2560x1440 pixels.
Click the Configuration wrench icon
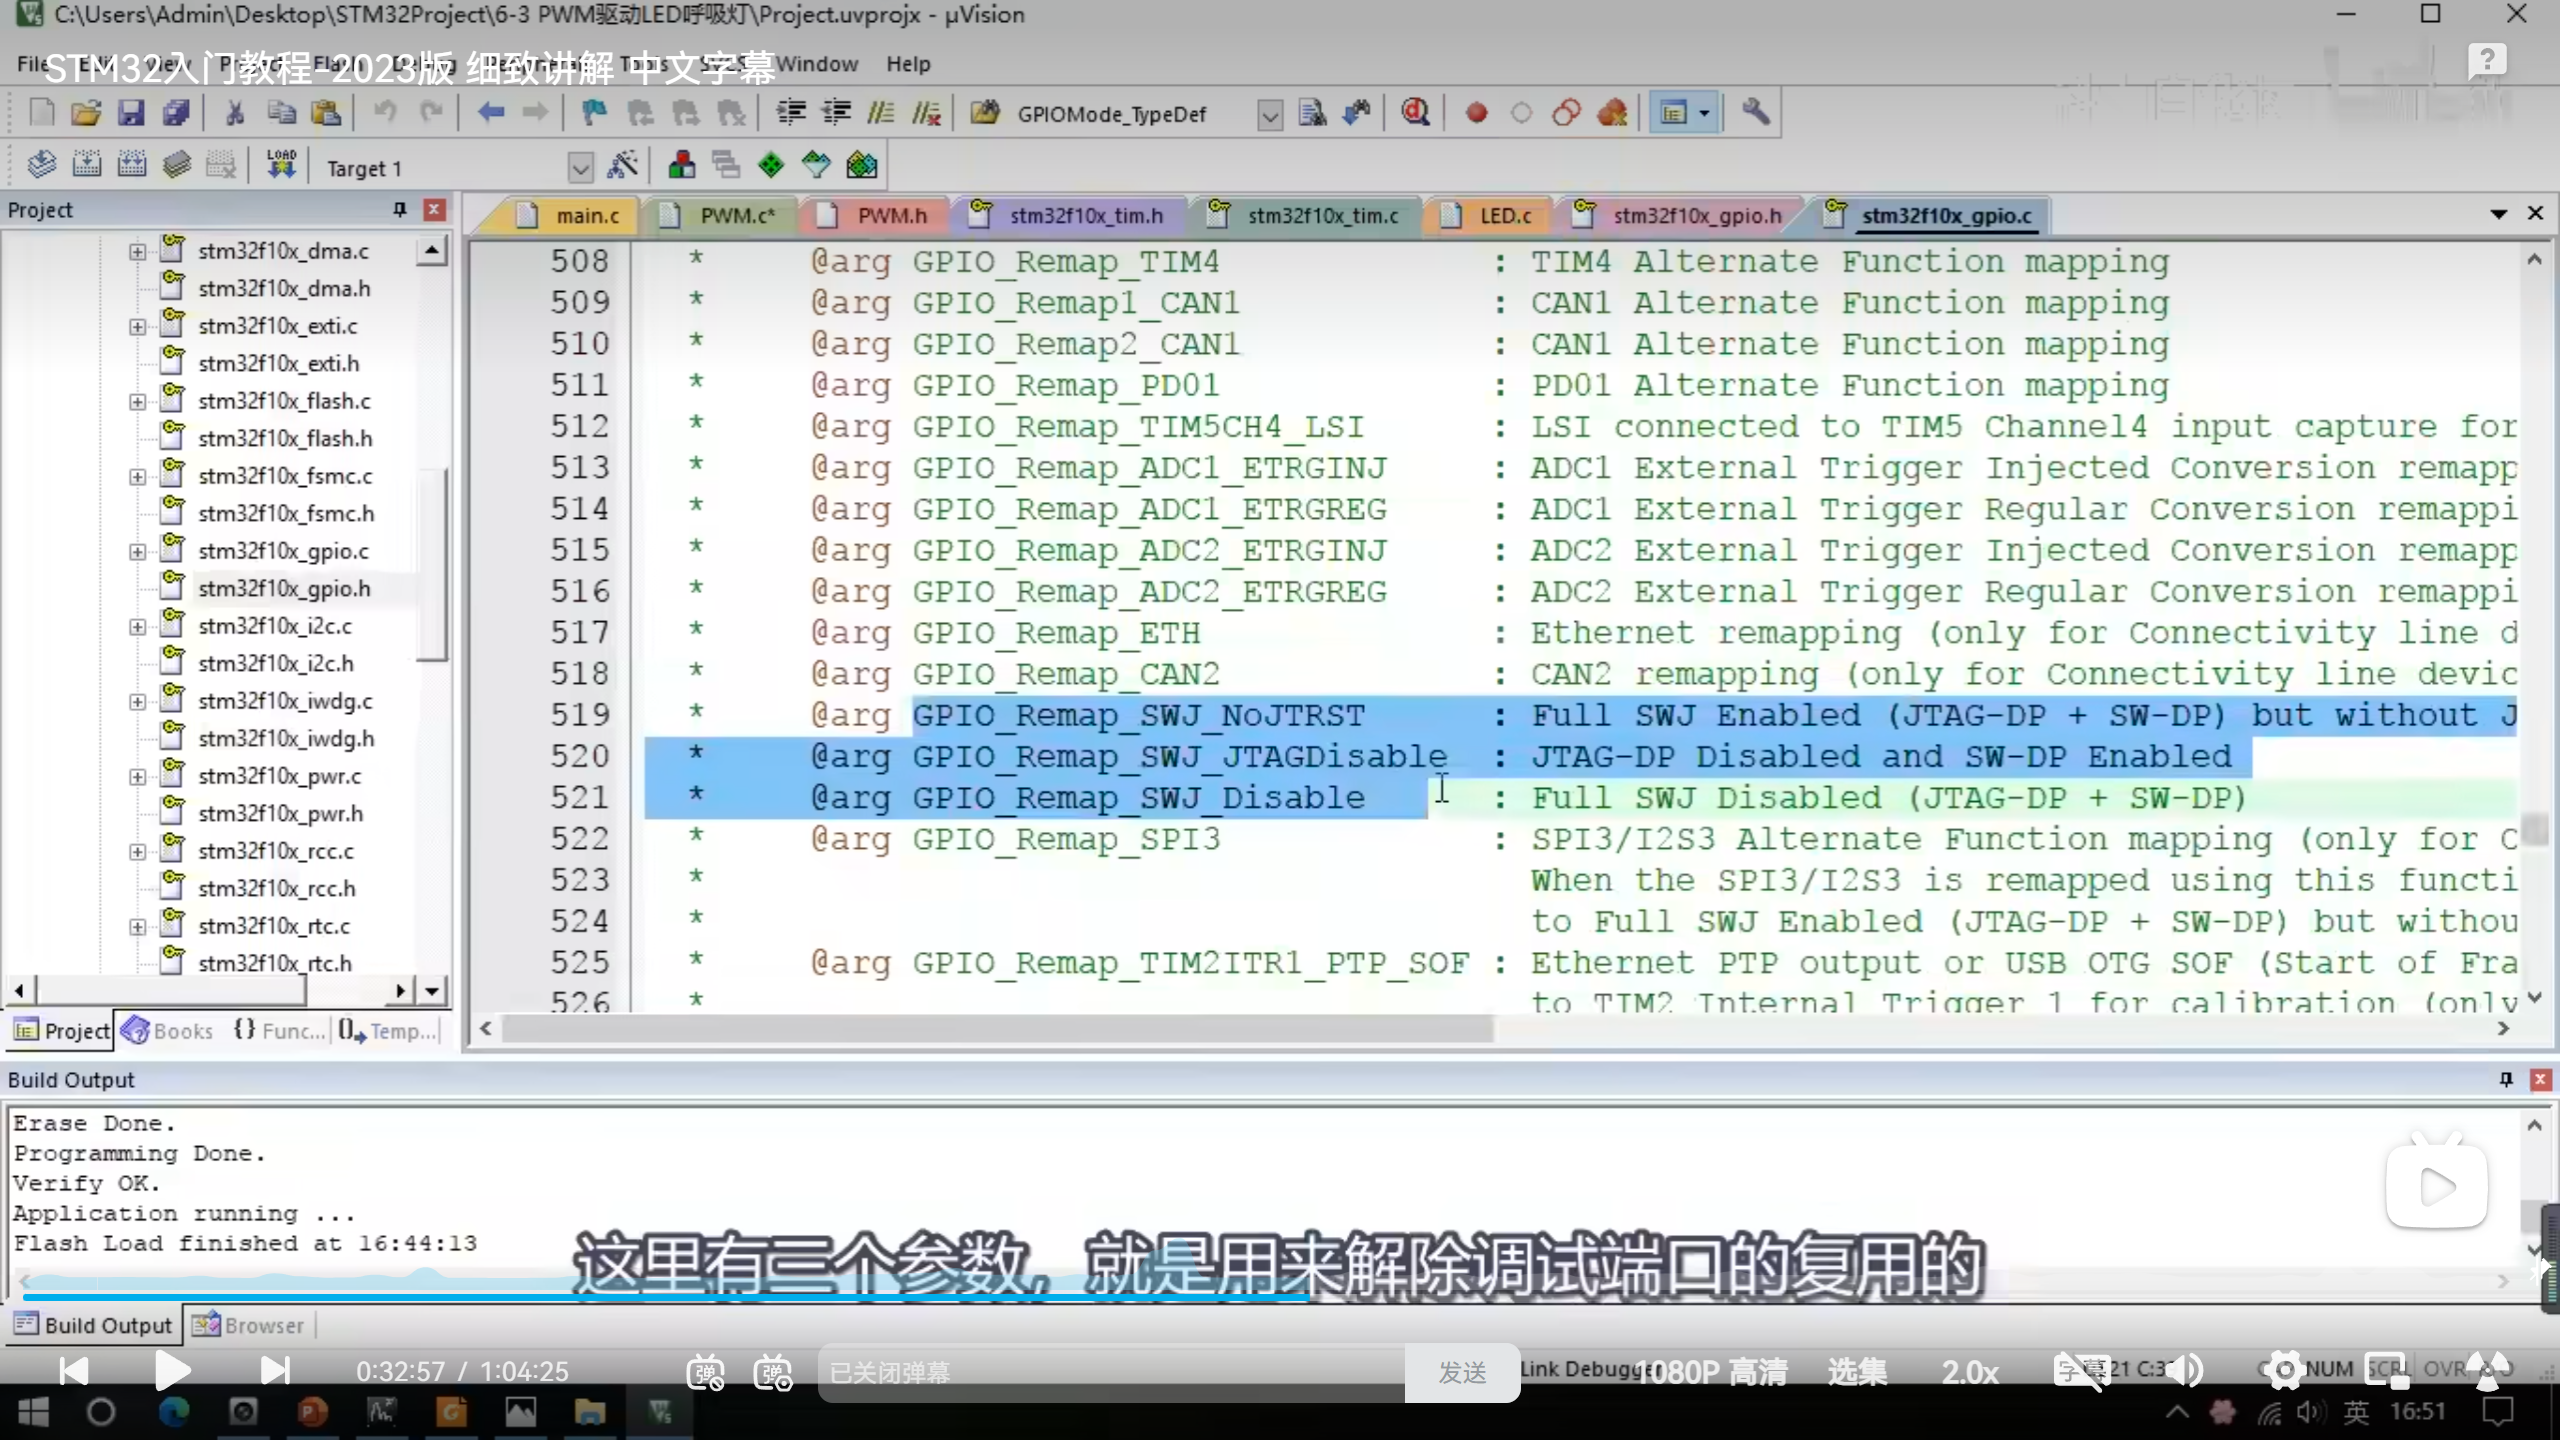click(1755, 112)
